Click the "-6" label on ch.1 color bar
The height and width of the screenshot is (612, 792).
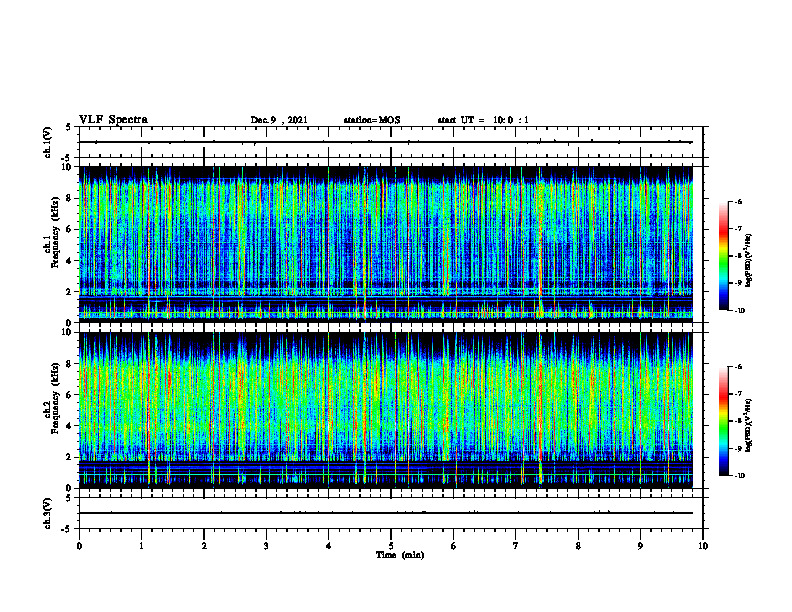click(x=738, y=201)
